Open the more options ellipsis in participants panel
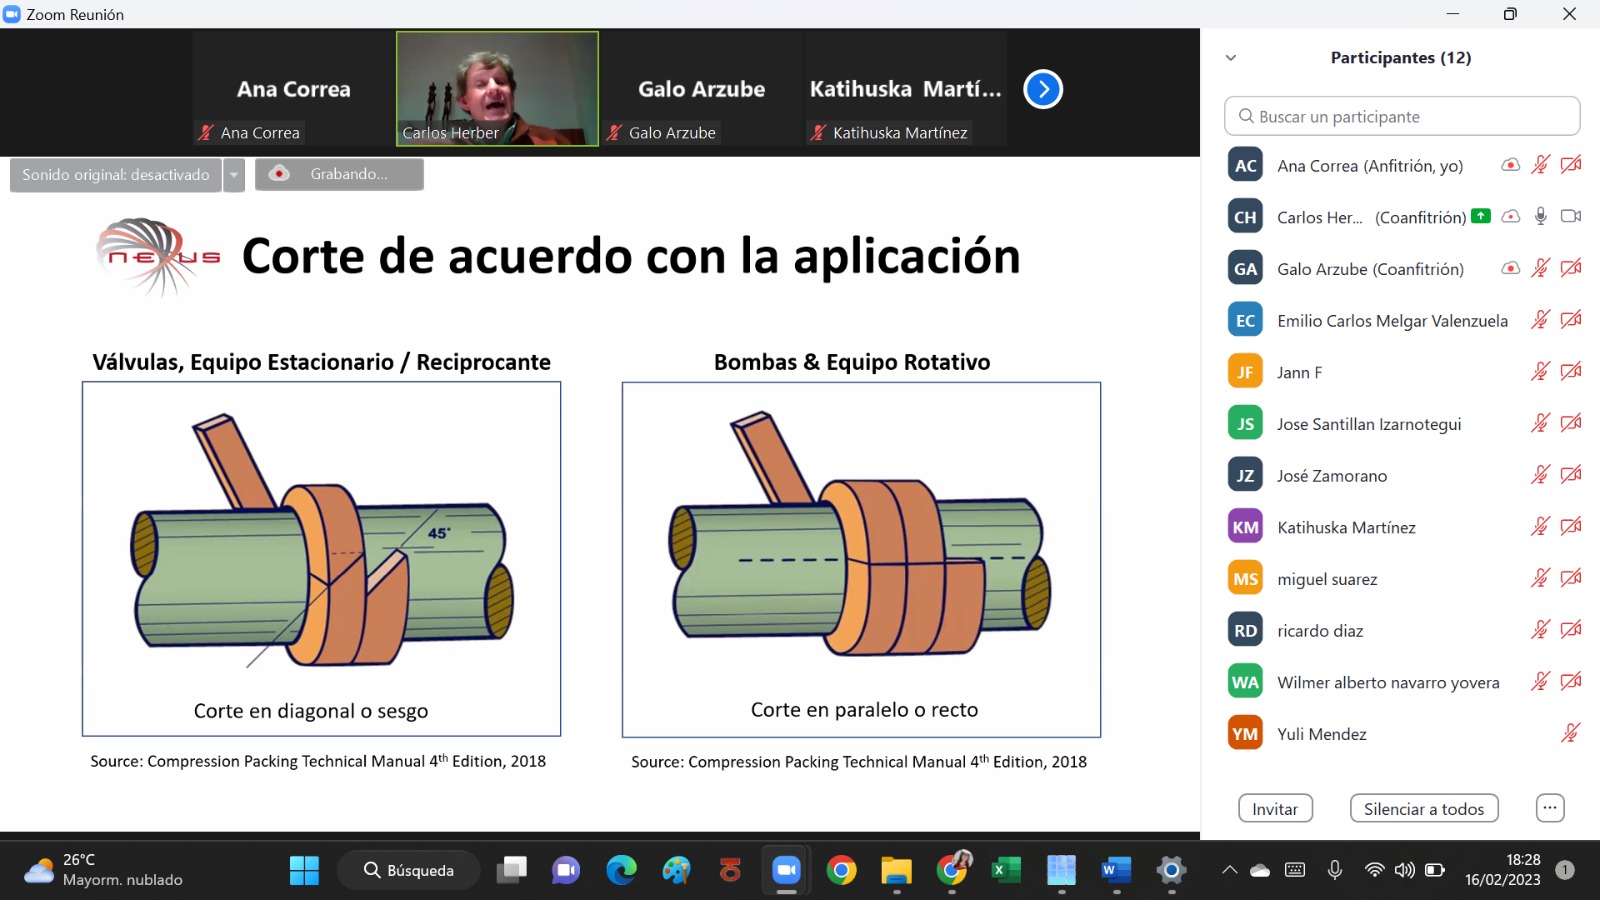Image resolution: width=1600 pixels, height=900 pixels. click(x=1549, y=808)
